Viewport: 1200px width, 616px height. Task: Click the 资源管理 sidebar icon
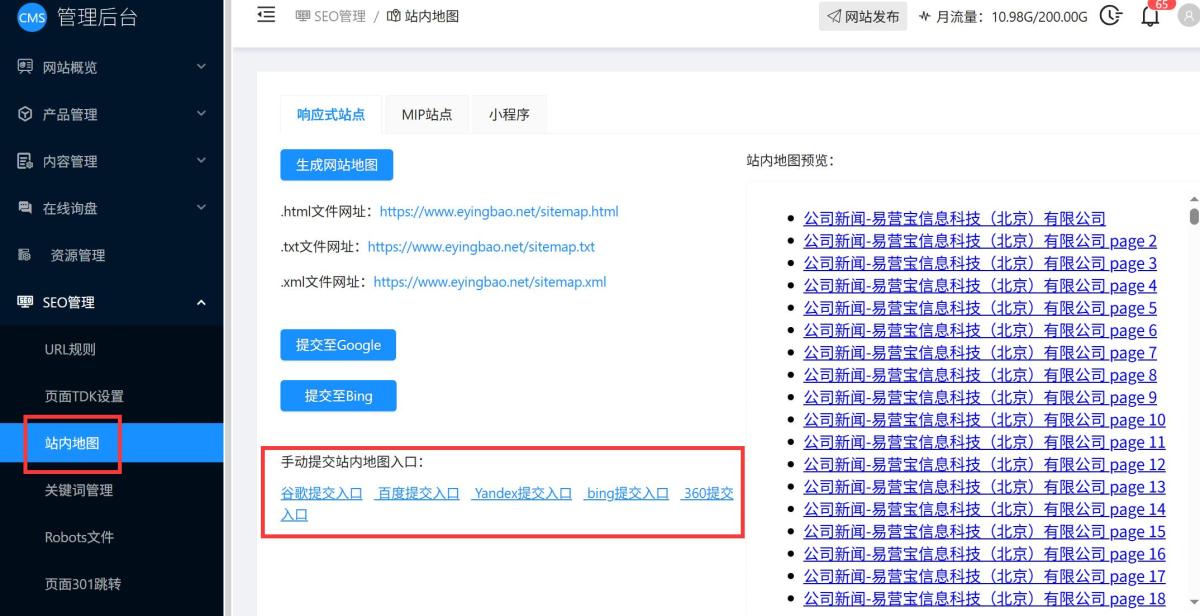25,255
